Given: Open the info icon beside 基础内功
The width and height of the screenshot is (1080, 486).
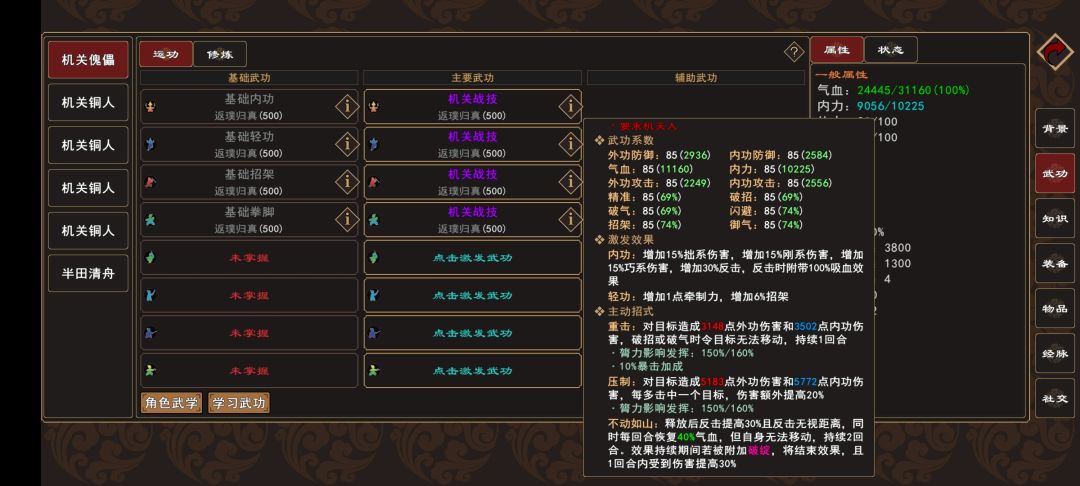Looking at the screenshot, I should pyautogui.click(x=347, y=106).
